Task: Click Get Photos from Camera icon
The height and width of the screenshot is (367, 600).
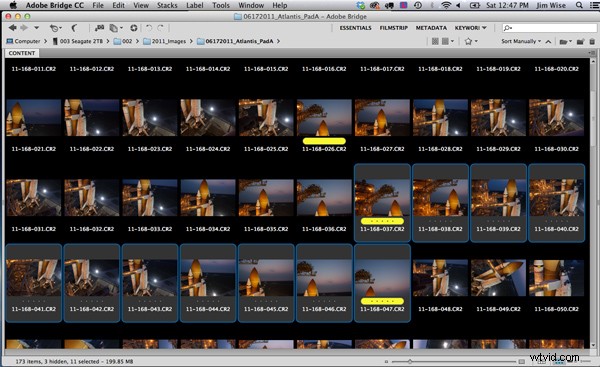Action: coord(99,28)
